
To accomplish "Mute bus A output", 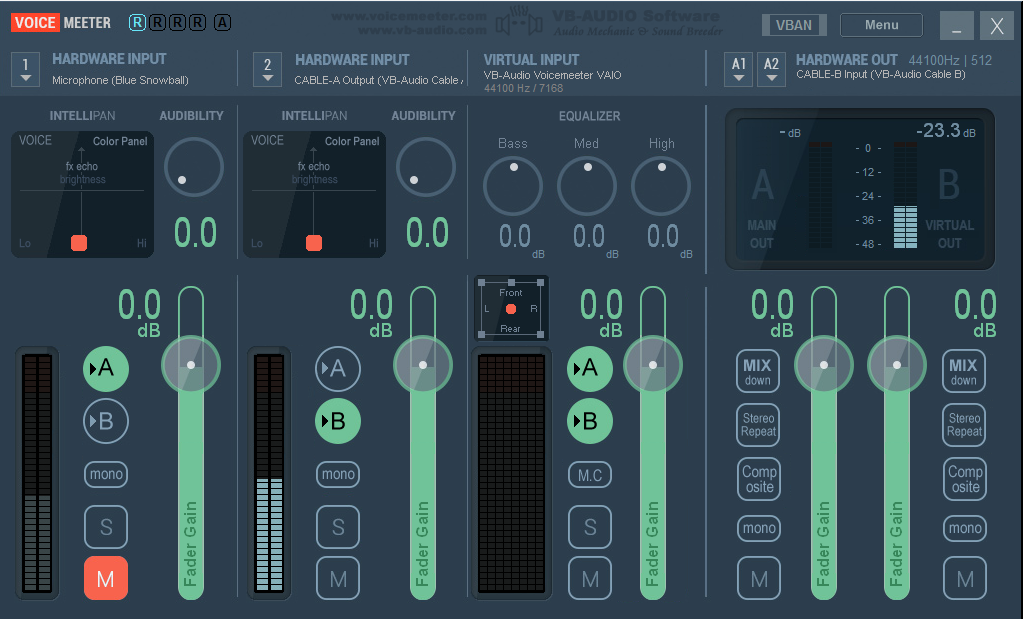I will pyautogui.click(x=759, y=578).
